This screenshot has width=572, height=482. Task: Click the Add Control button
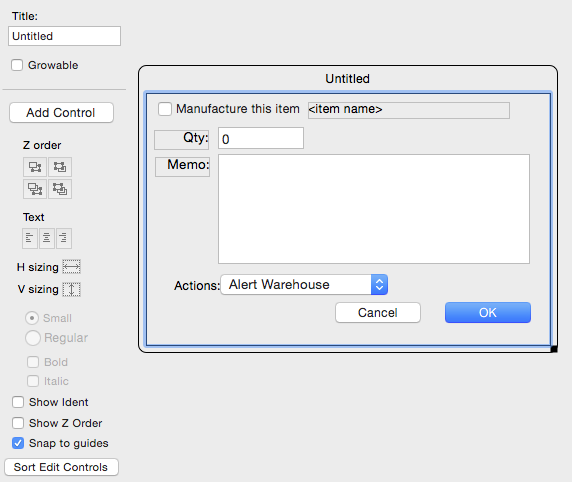point(61,112)
